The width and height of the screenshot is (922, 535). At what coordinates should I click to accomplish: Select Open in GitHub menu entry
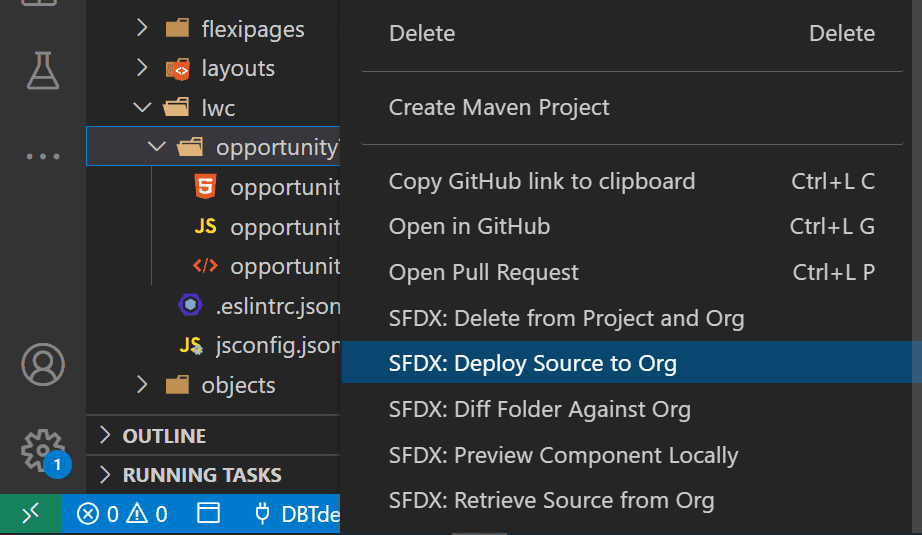pyautogui.click(x=632, y=226)
